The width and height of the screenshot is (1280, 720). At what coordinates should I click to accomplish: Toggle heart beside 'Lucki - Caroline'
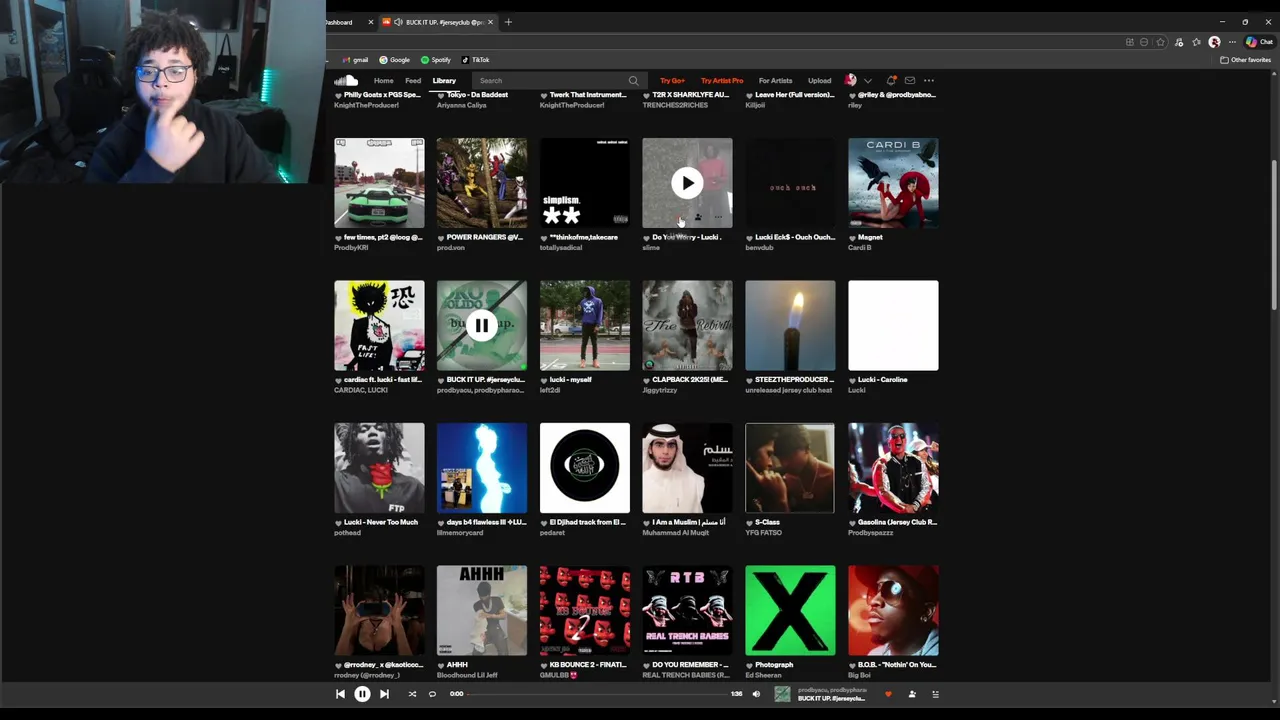852,380
